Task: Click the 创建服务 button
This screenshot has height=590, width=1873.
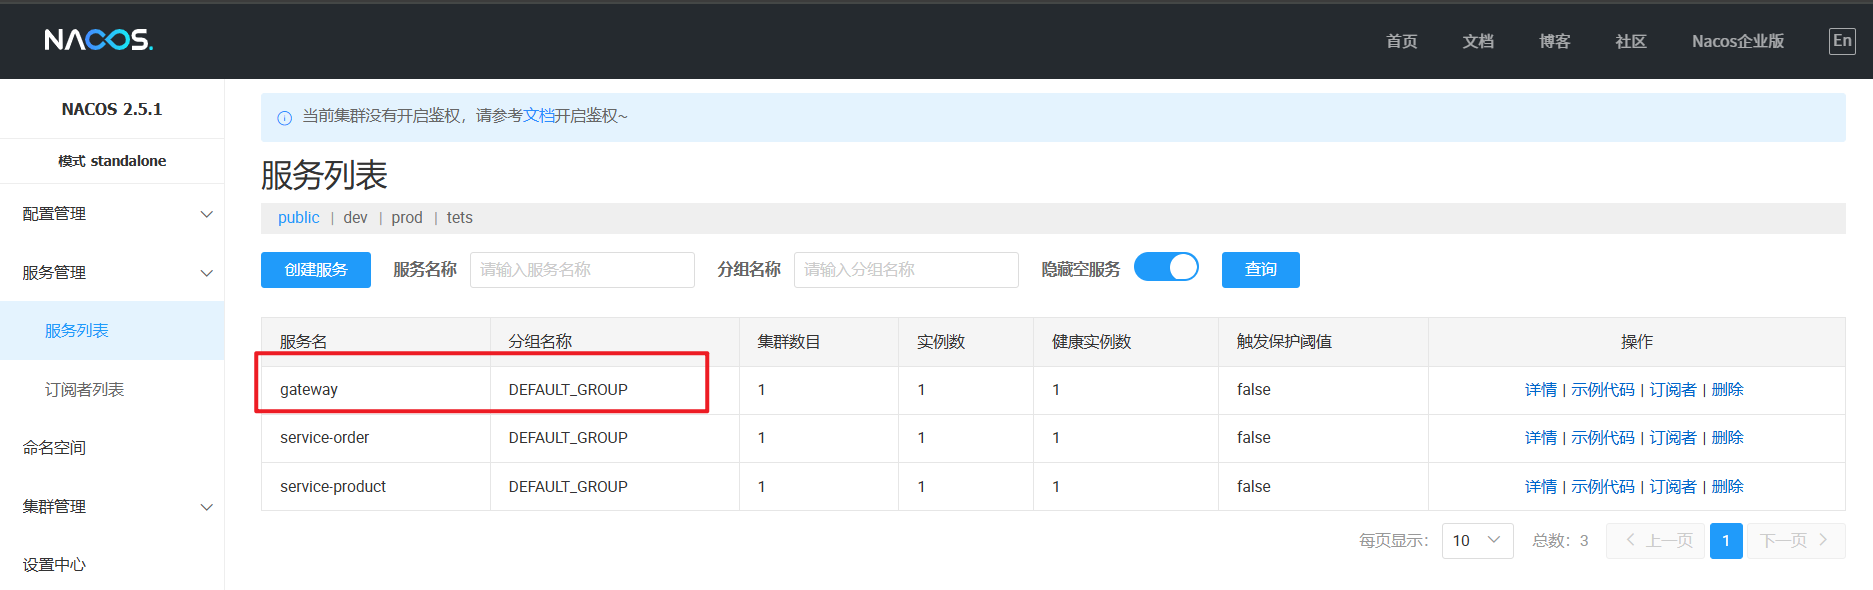Action: [316, 270]
